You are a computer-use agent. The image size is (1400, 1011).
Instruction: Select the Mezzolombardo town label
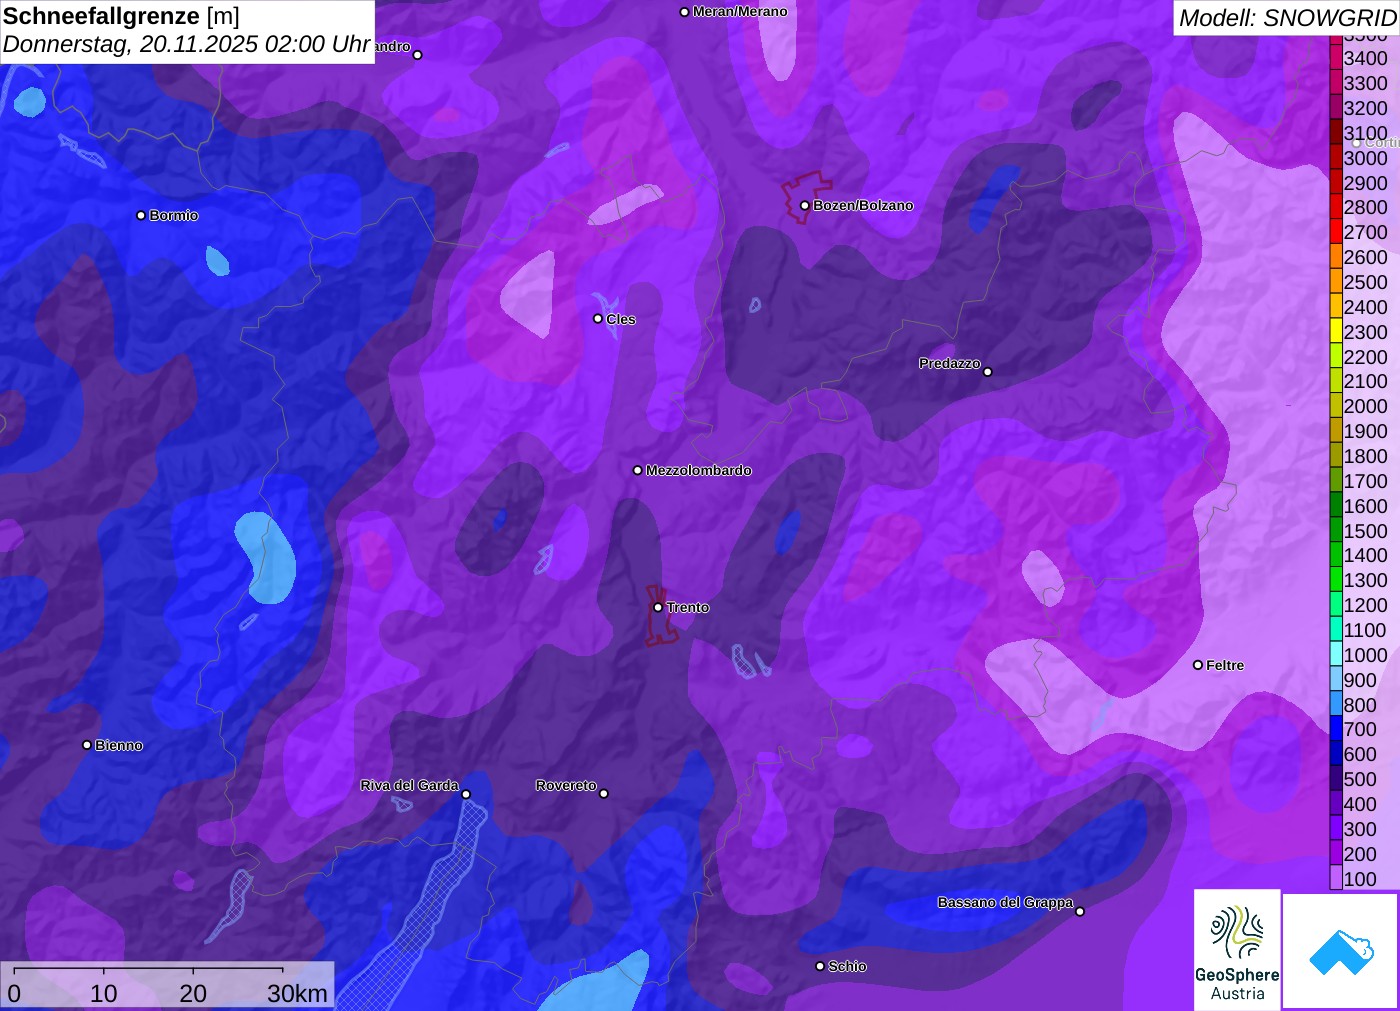click(699, 470)
